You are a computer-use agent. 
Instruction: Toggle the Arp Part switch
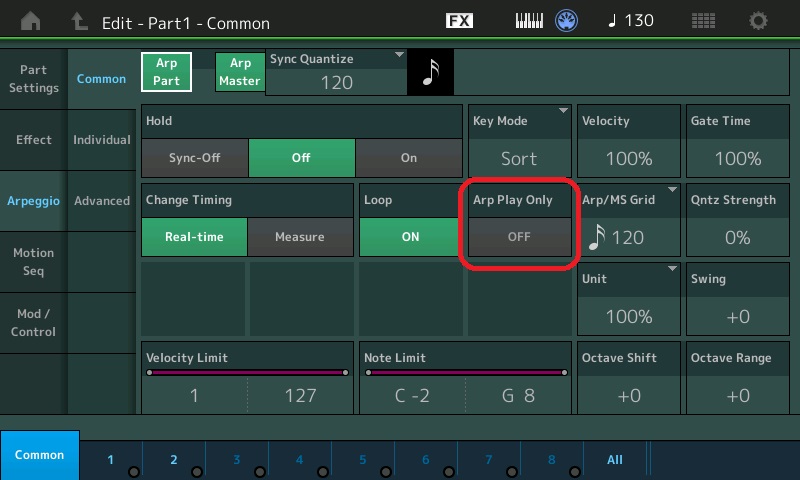(166, 72)
